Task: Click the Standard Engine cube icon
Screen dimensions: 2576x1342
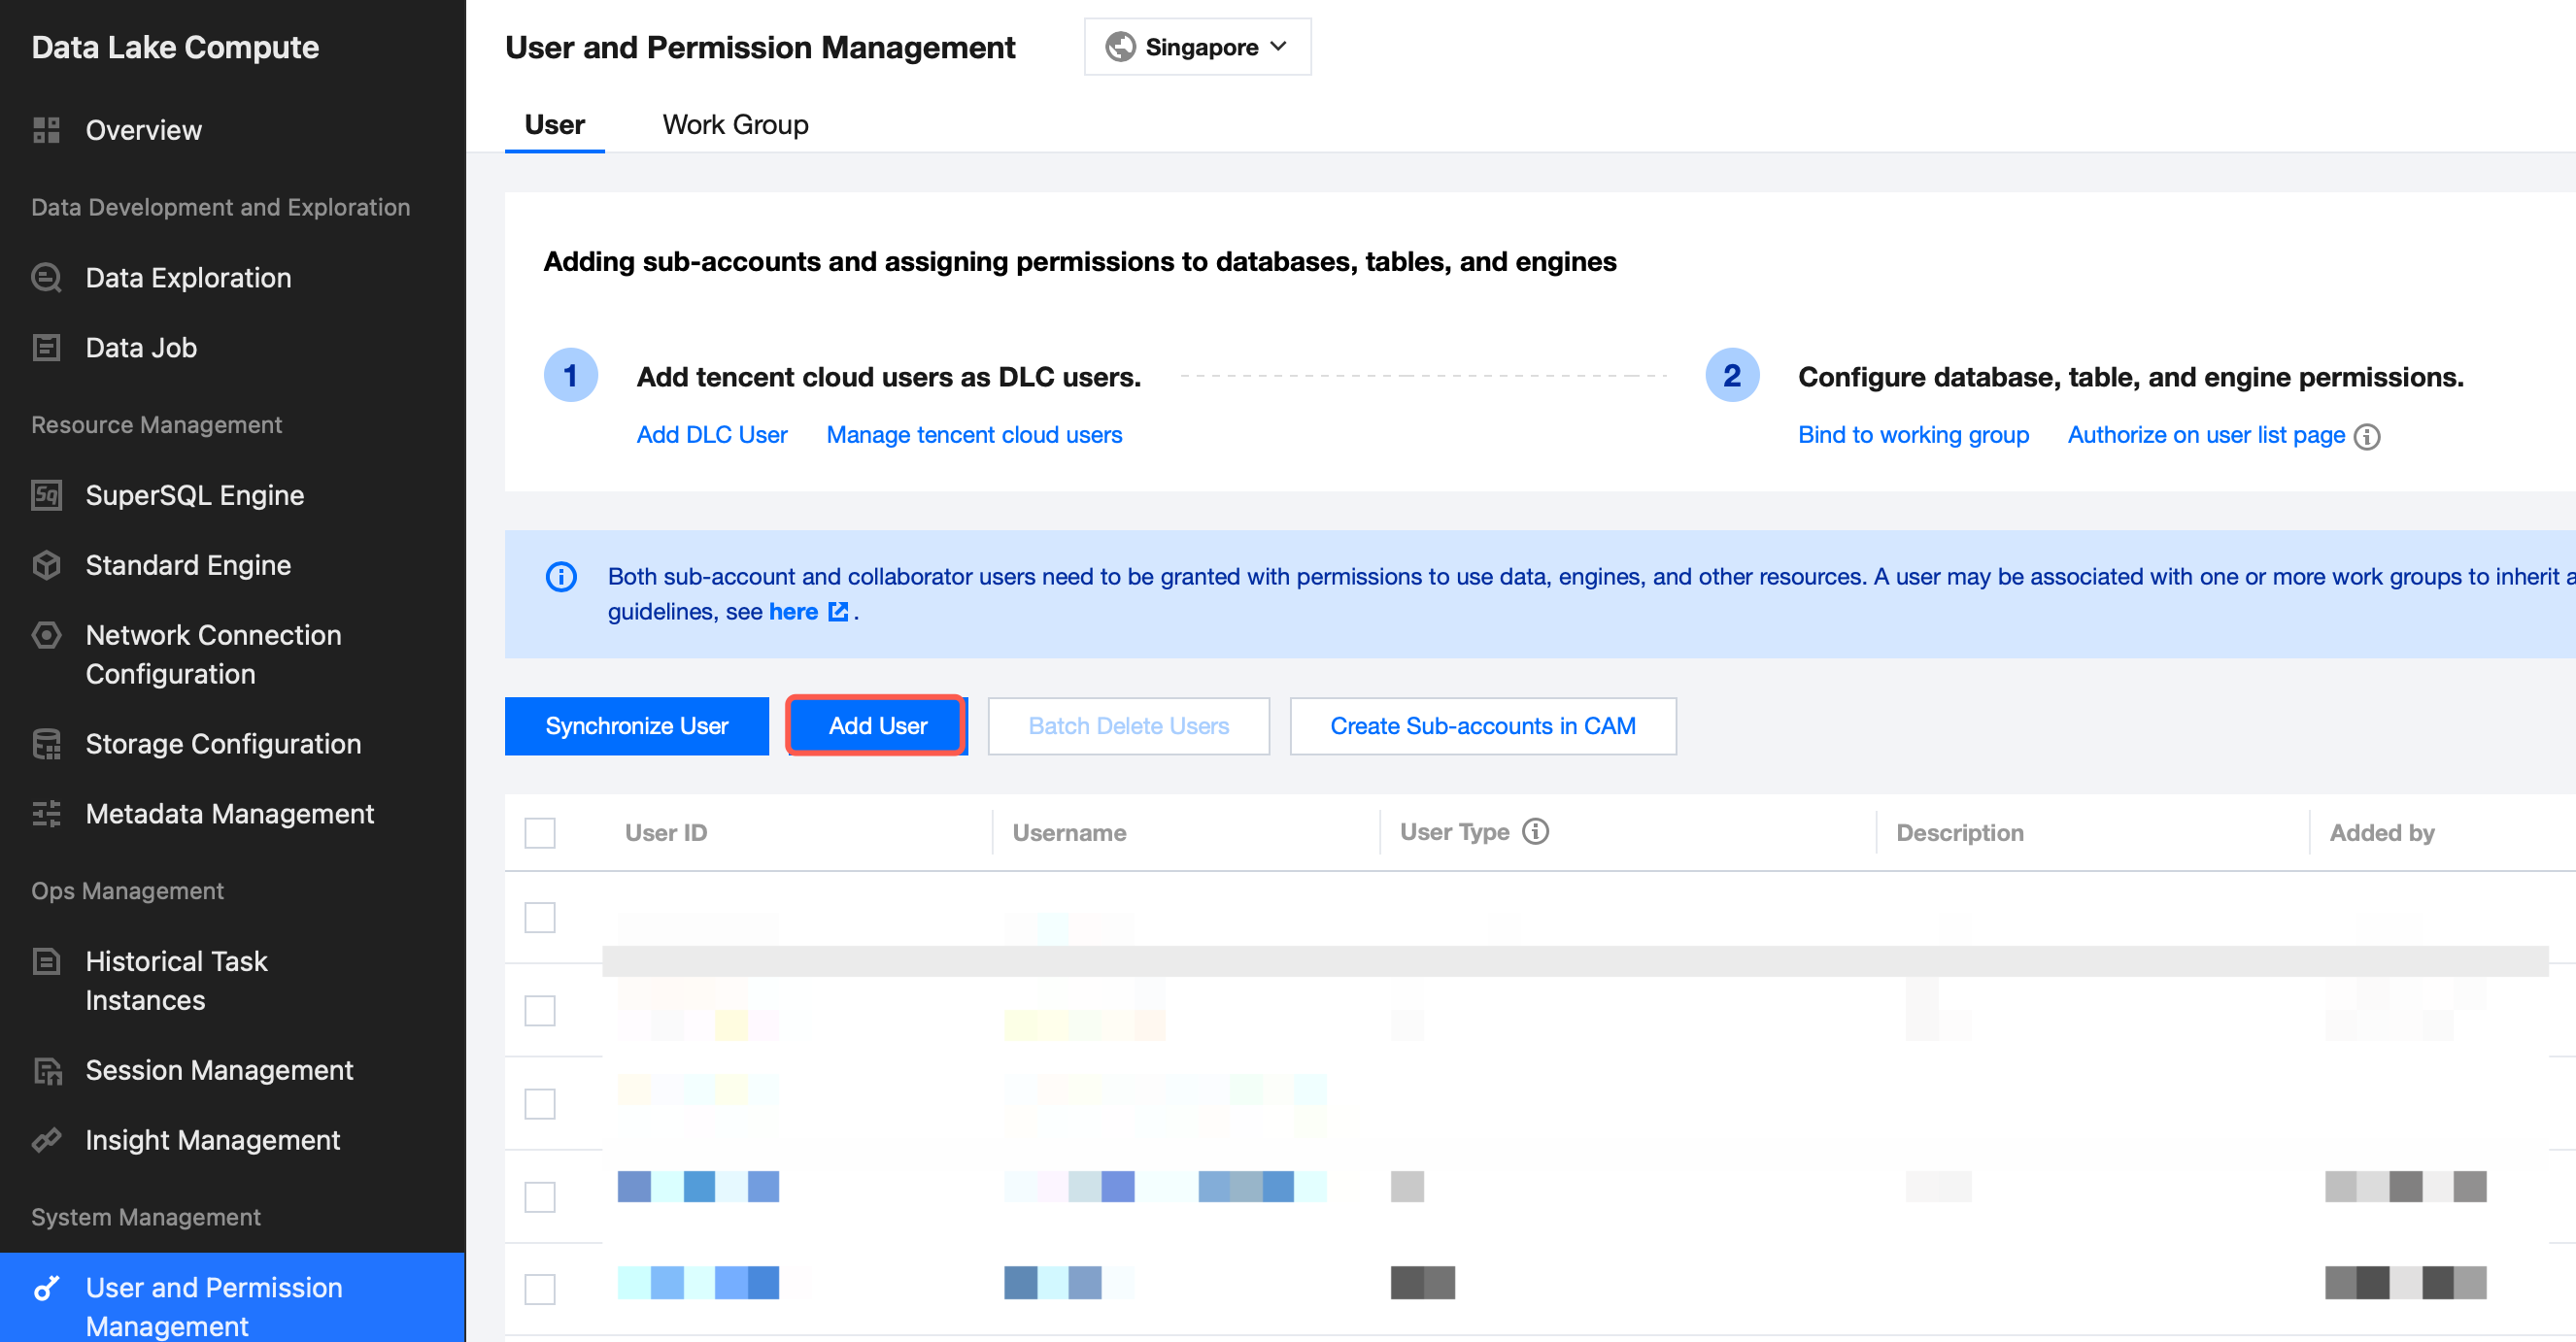Action: 46,565
